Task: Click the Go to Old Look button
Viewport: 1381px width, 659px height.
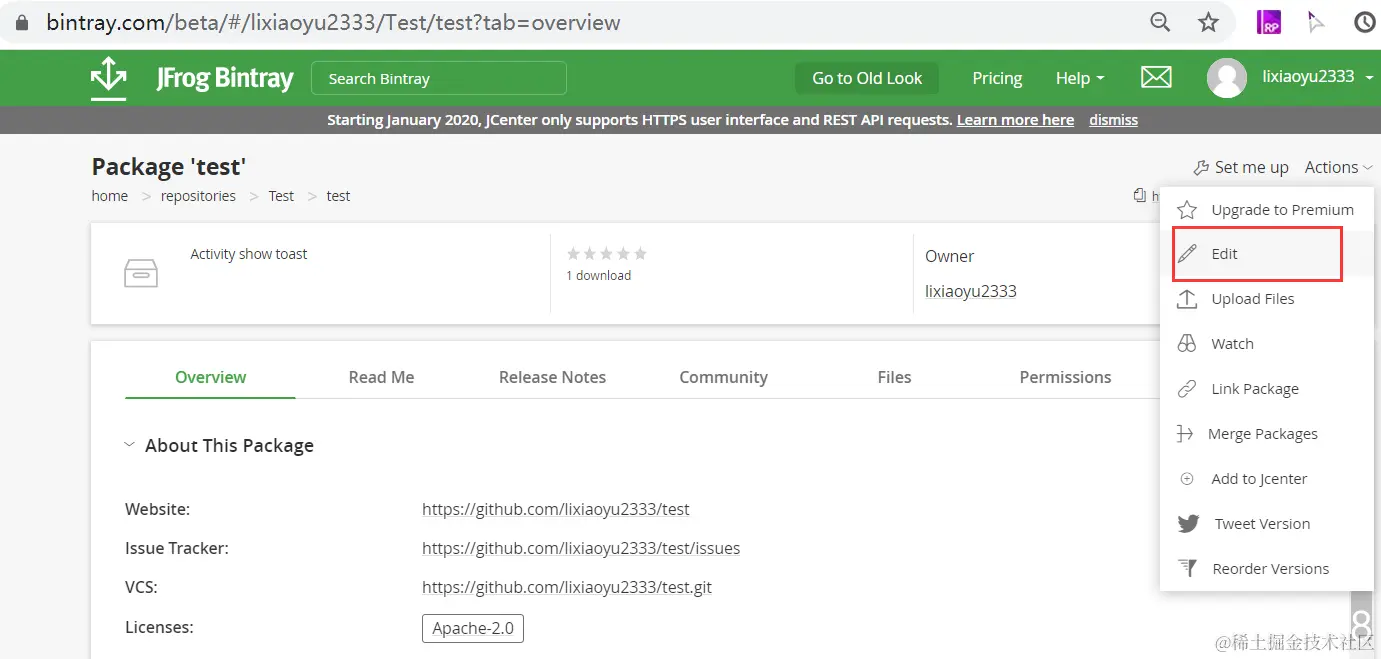Action: 867,78
